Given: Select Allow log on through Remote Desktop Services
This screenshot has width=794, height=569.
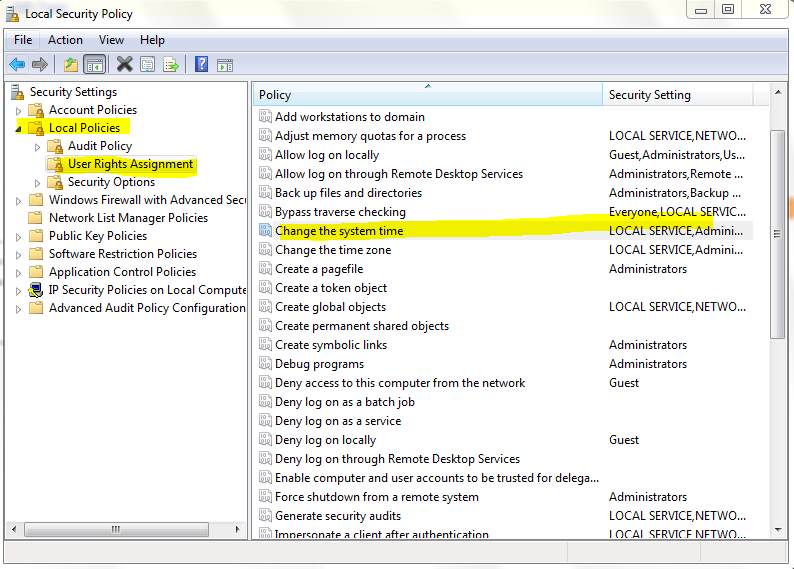Looking at the screenshot, I should click(399, 174).
